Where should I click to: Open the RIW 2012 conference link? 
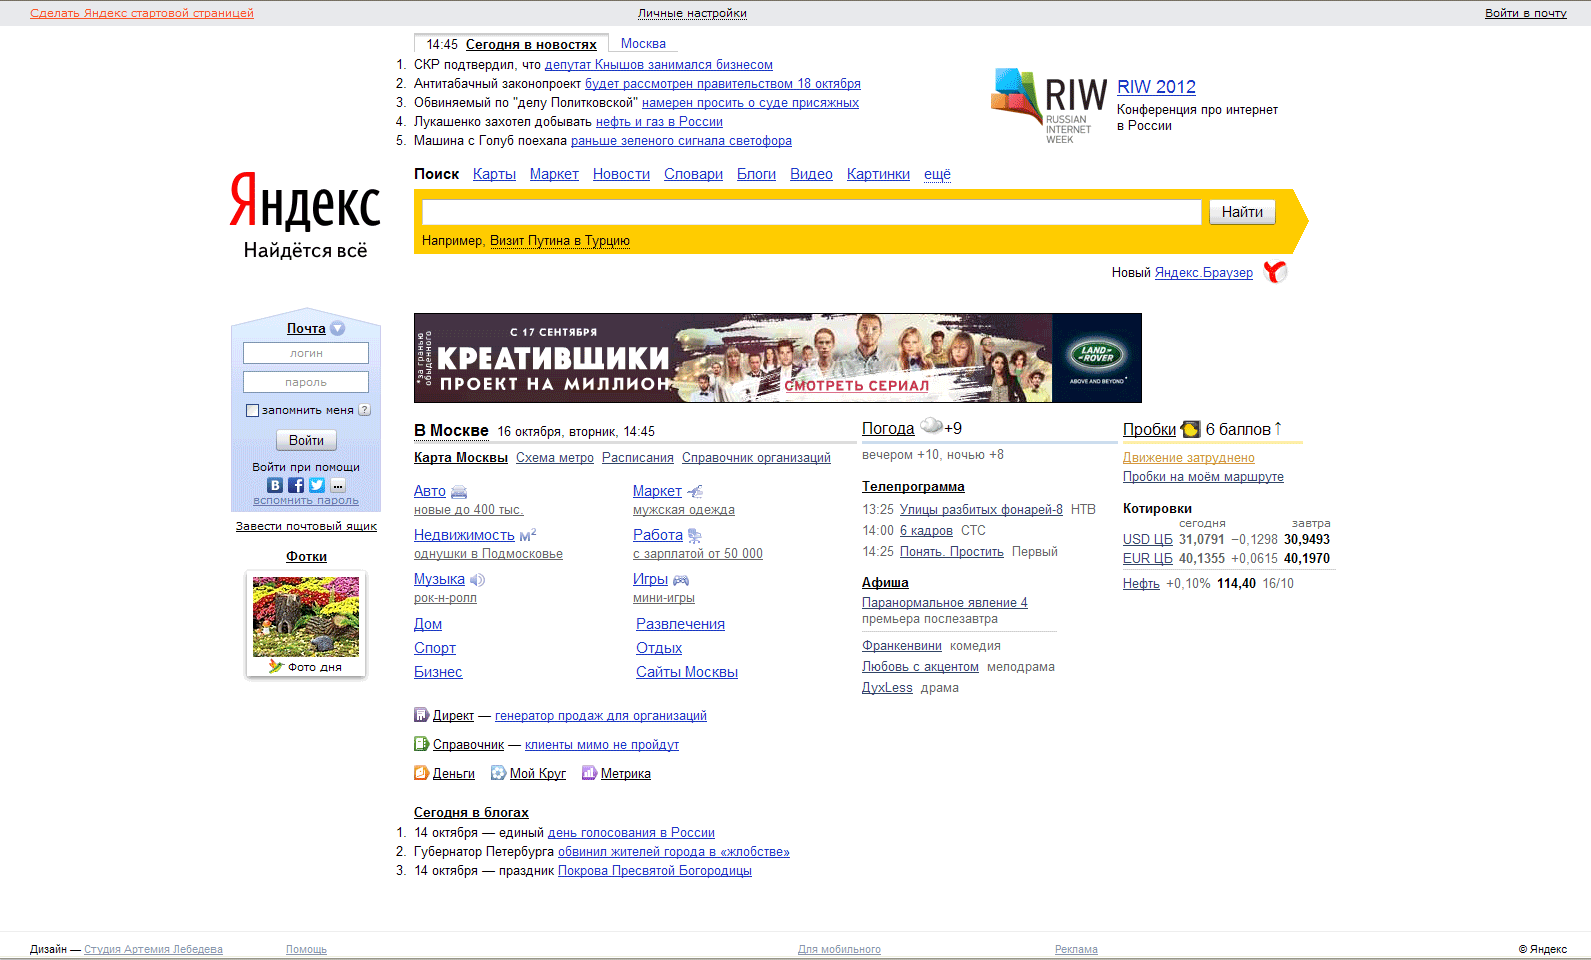coord(1156,87)
